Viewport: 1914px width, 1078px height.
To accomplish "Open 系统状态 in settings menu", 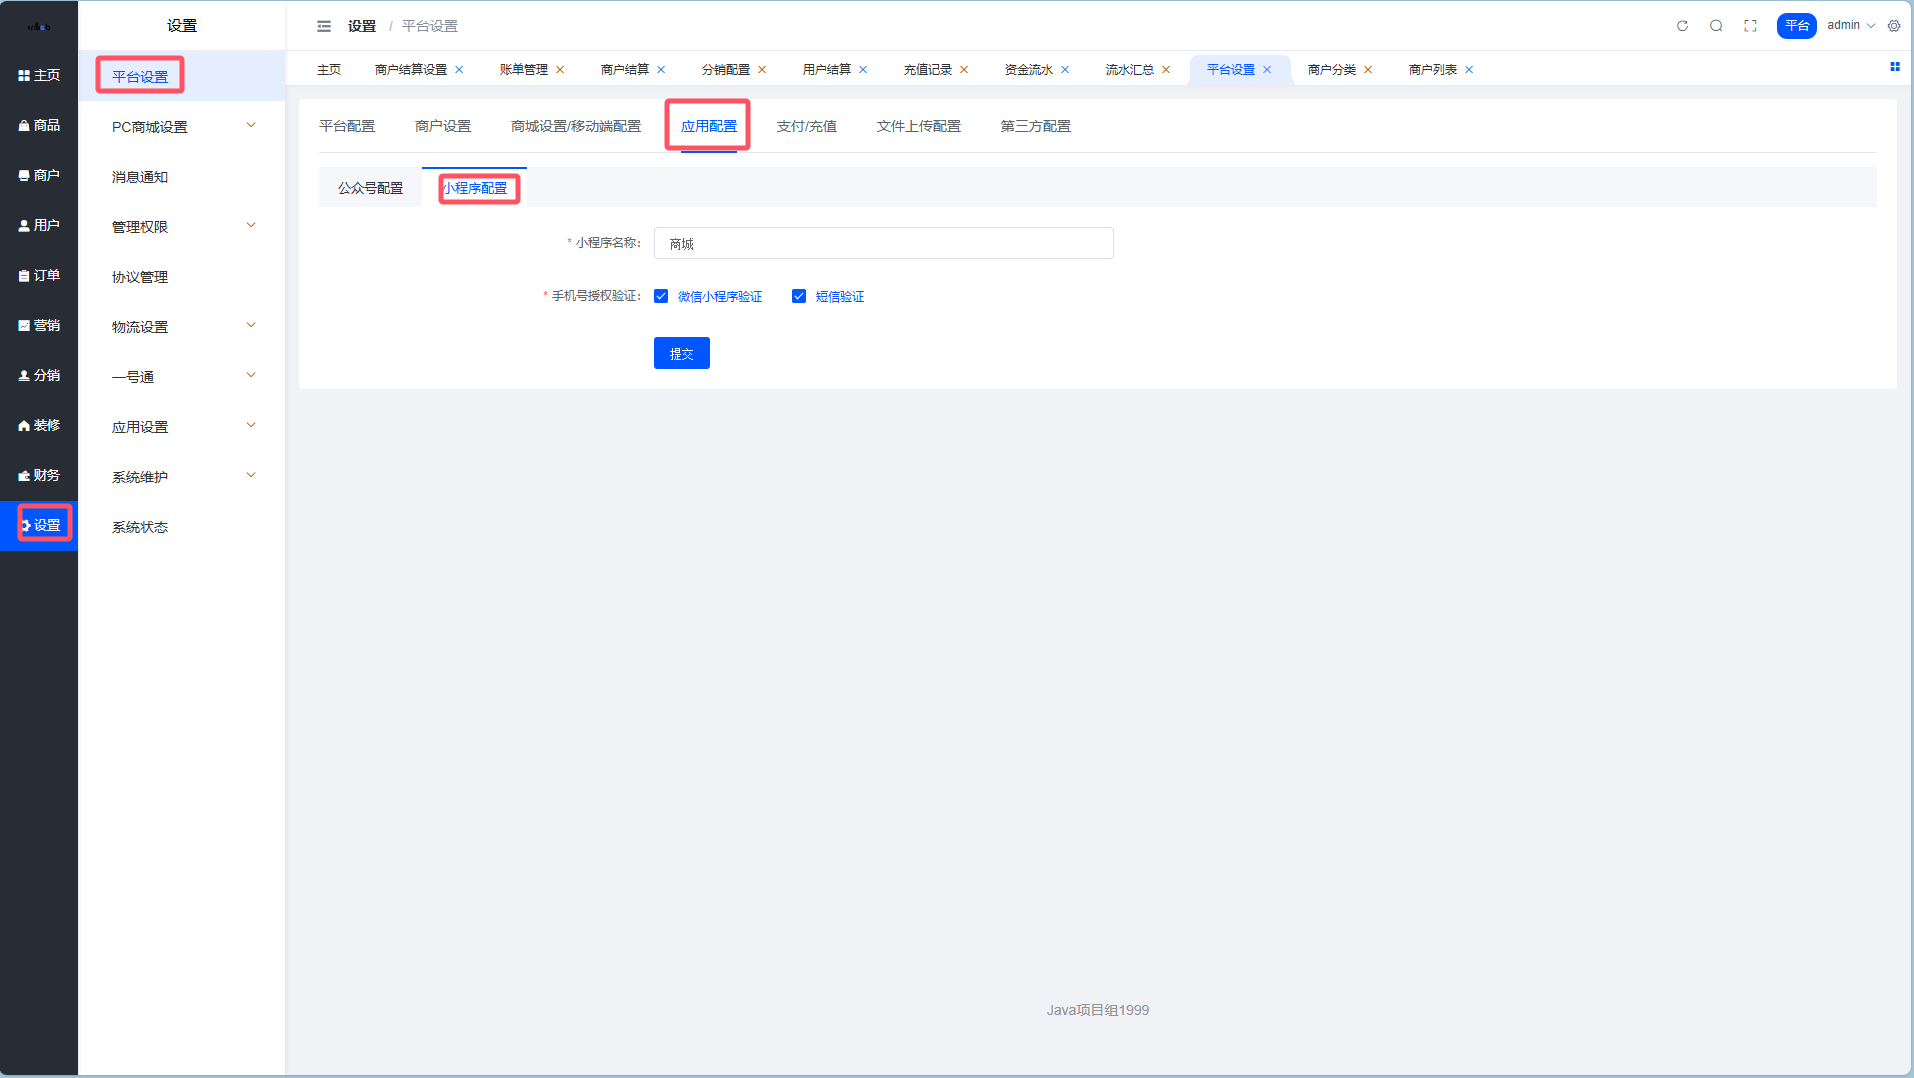I will (140, 527).
